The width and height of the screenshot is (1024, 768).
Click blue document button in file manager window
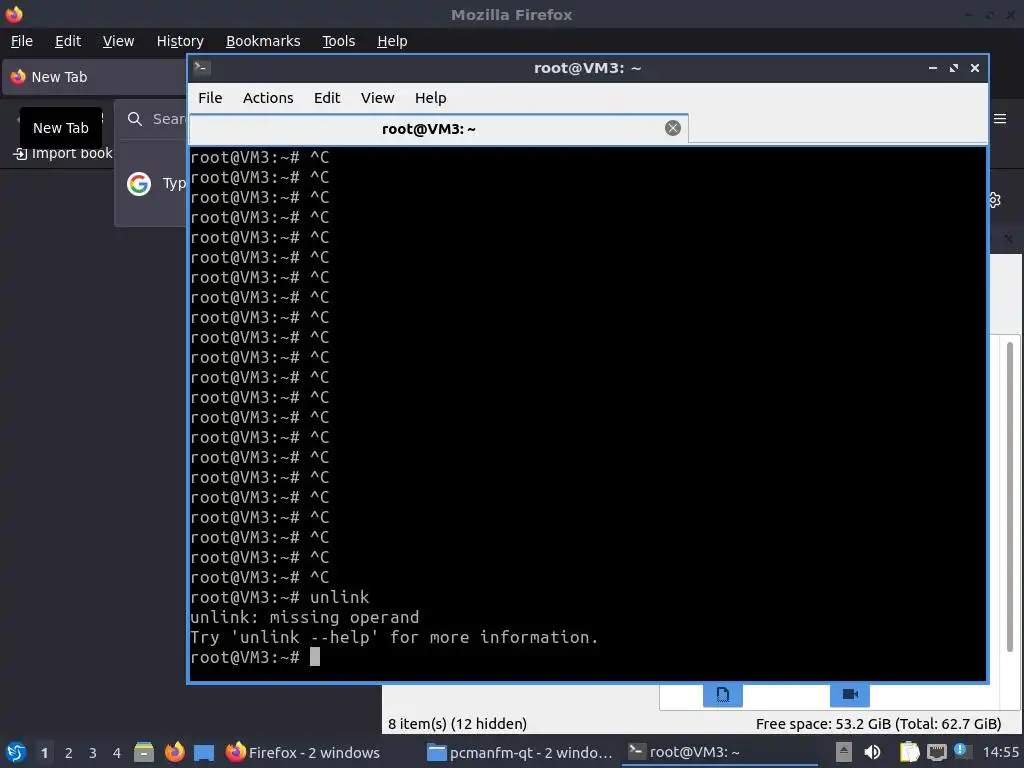722,694
